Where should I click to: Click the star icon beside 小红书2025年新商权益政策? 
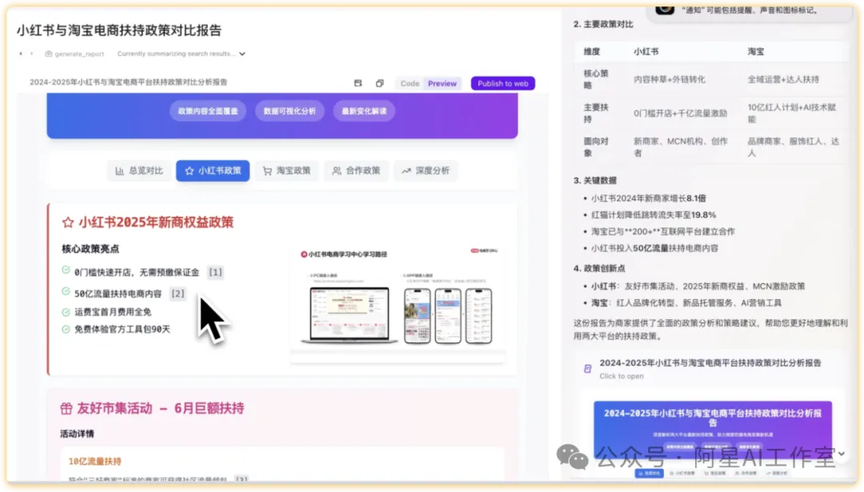[68, 223]
